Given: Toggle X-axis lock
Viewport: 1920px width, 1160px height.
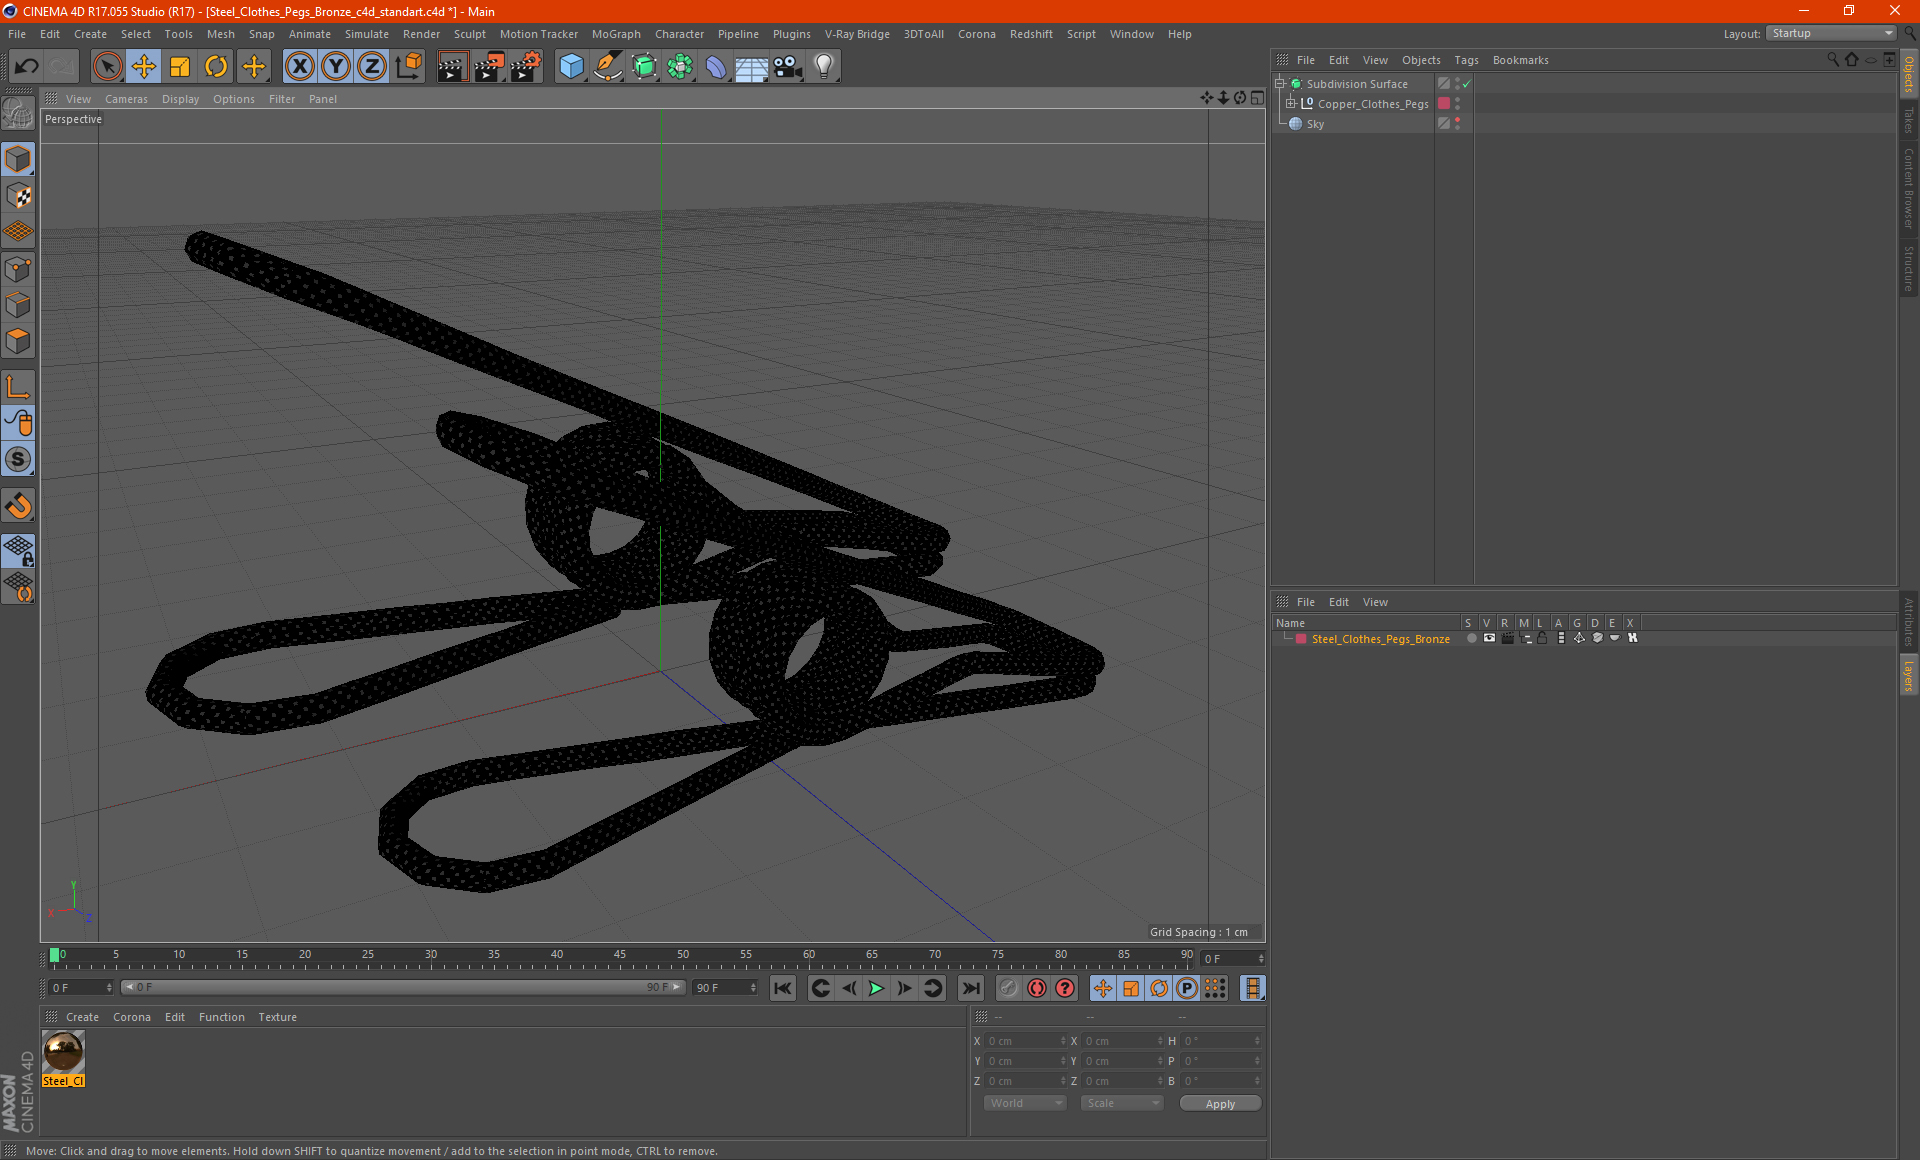Looking at the screenshot, I should coord(299,67).
